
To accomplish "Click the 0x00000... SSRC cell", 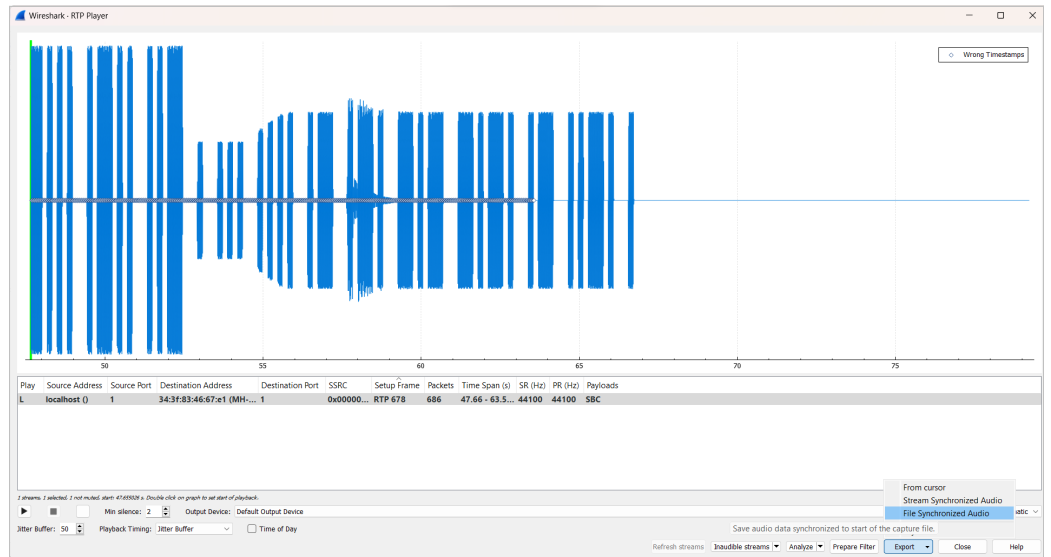I will [x=347, y=399].
